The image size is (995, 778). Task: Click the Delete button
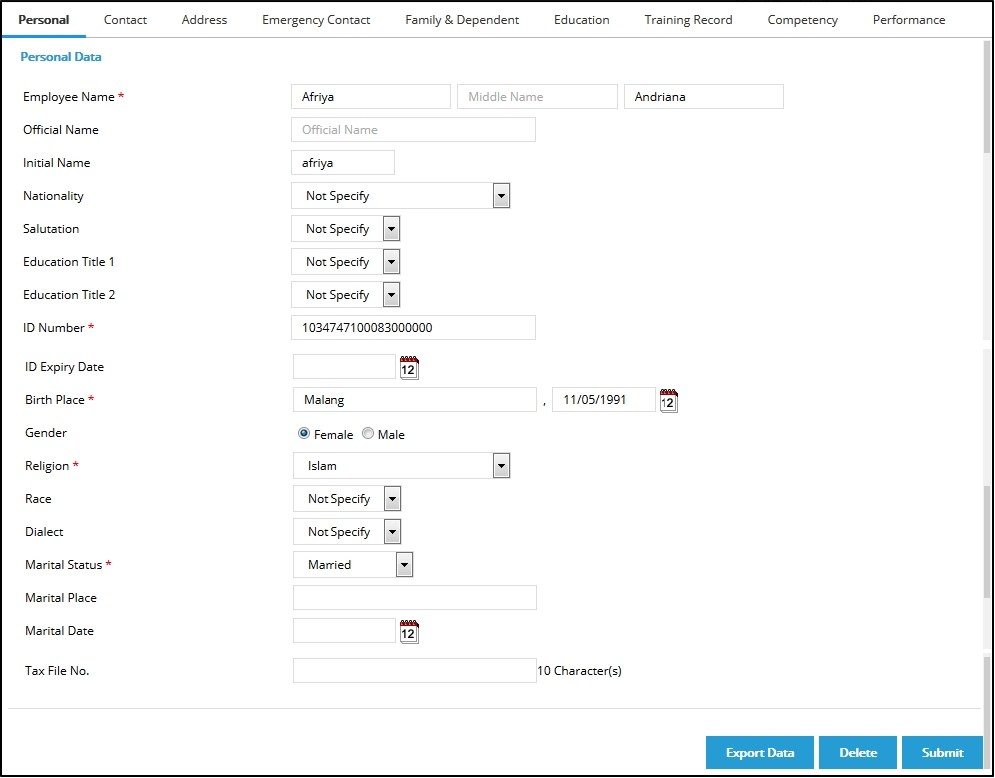click(x=858, y=753)
